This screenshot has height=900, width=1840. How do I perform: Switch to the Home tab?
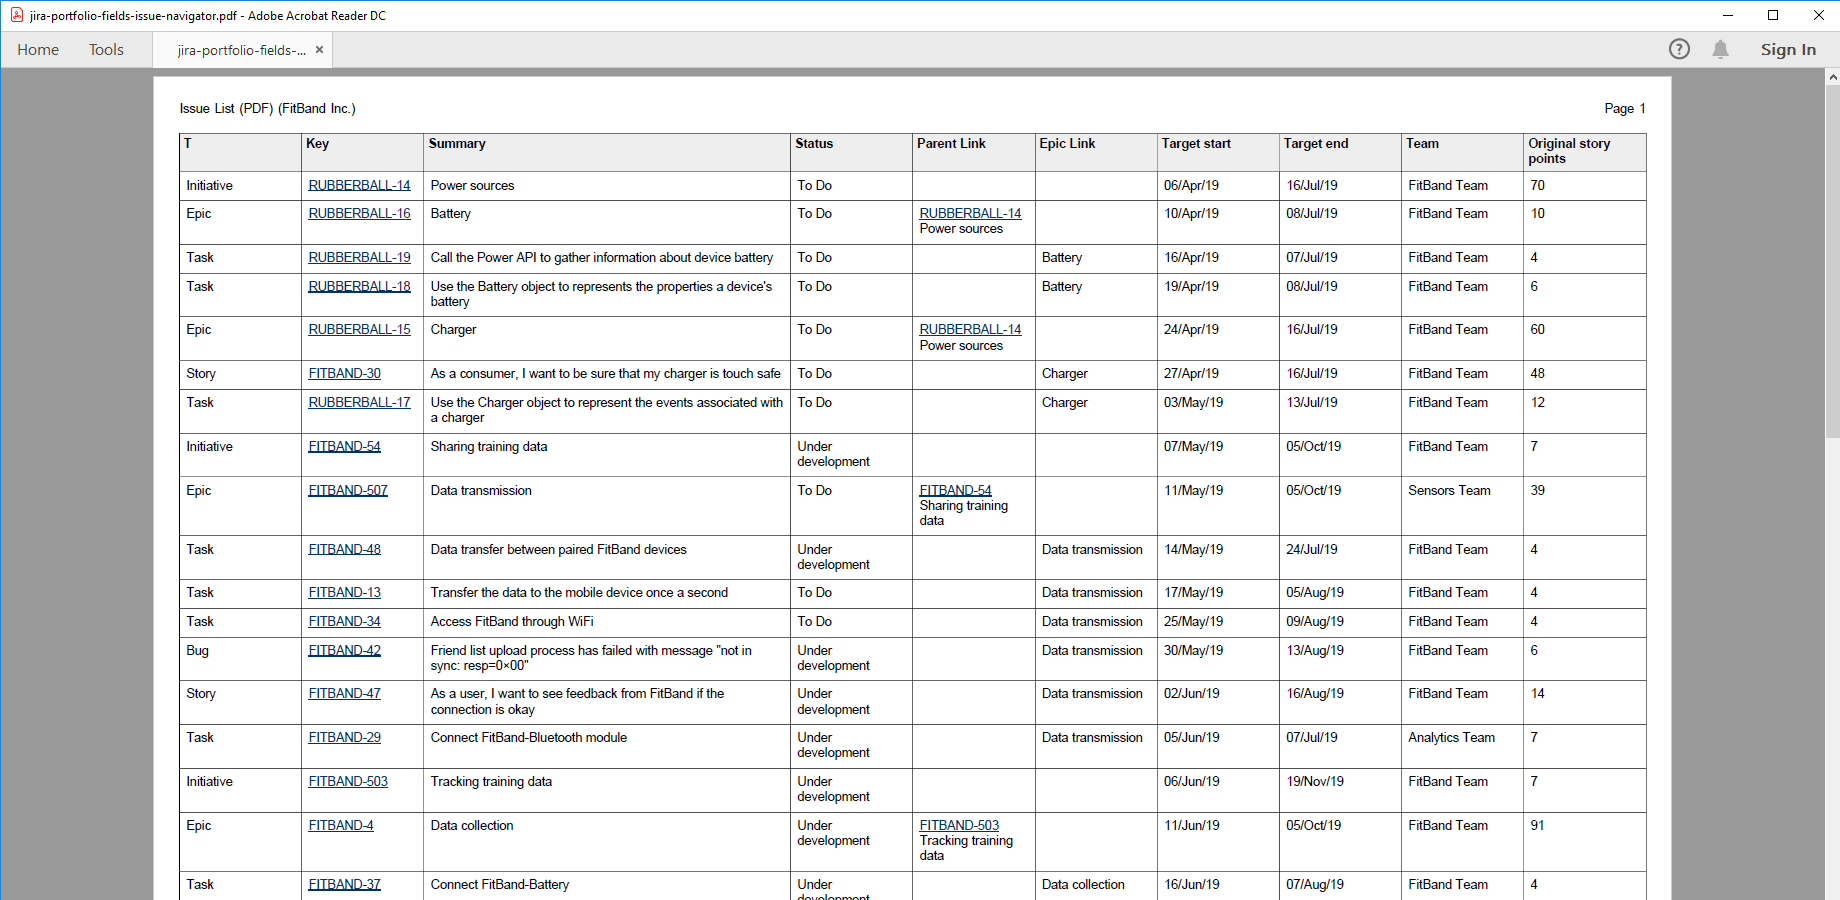tap(38, 50)
